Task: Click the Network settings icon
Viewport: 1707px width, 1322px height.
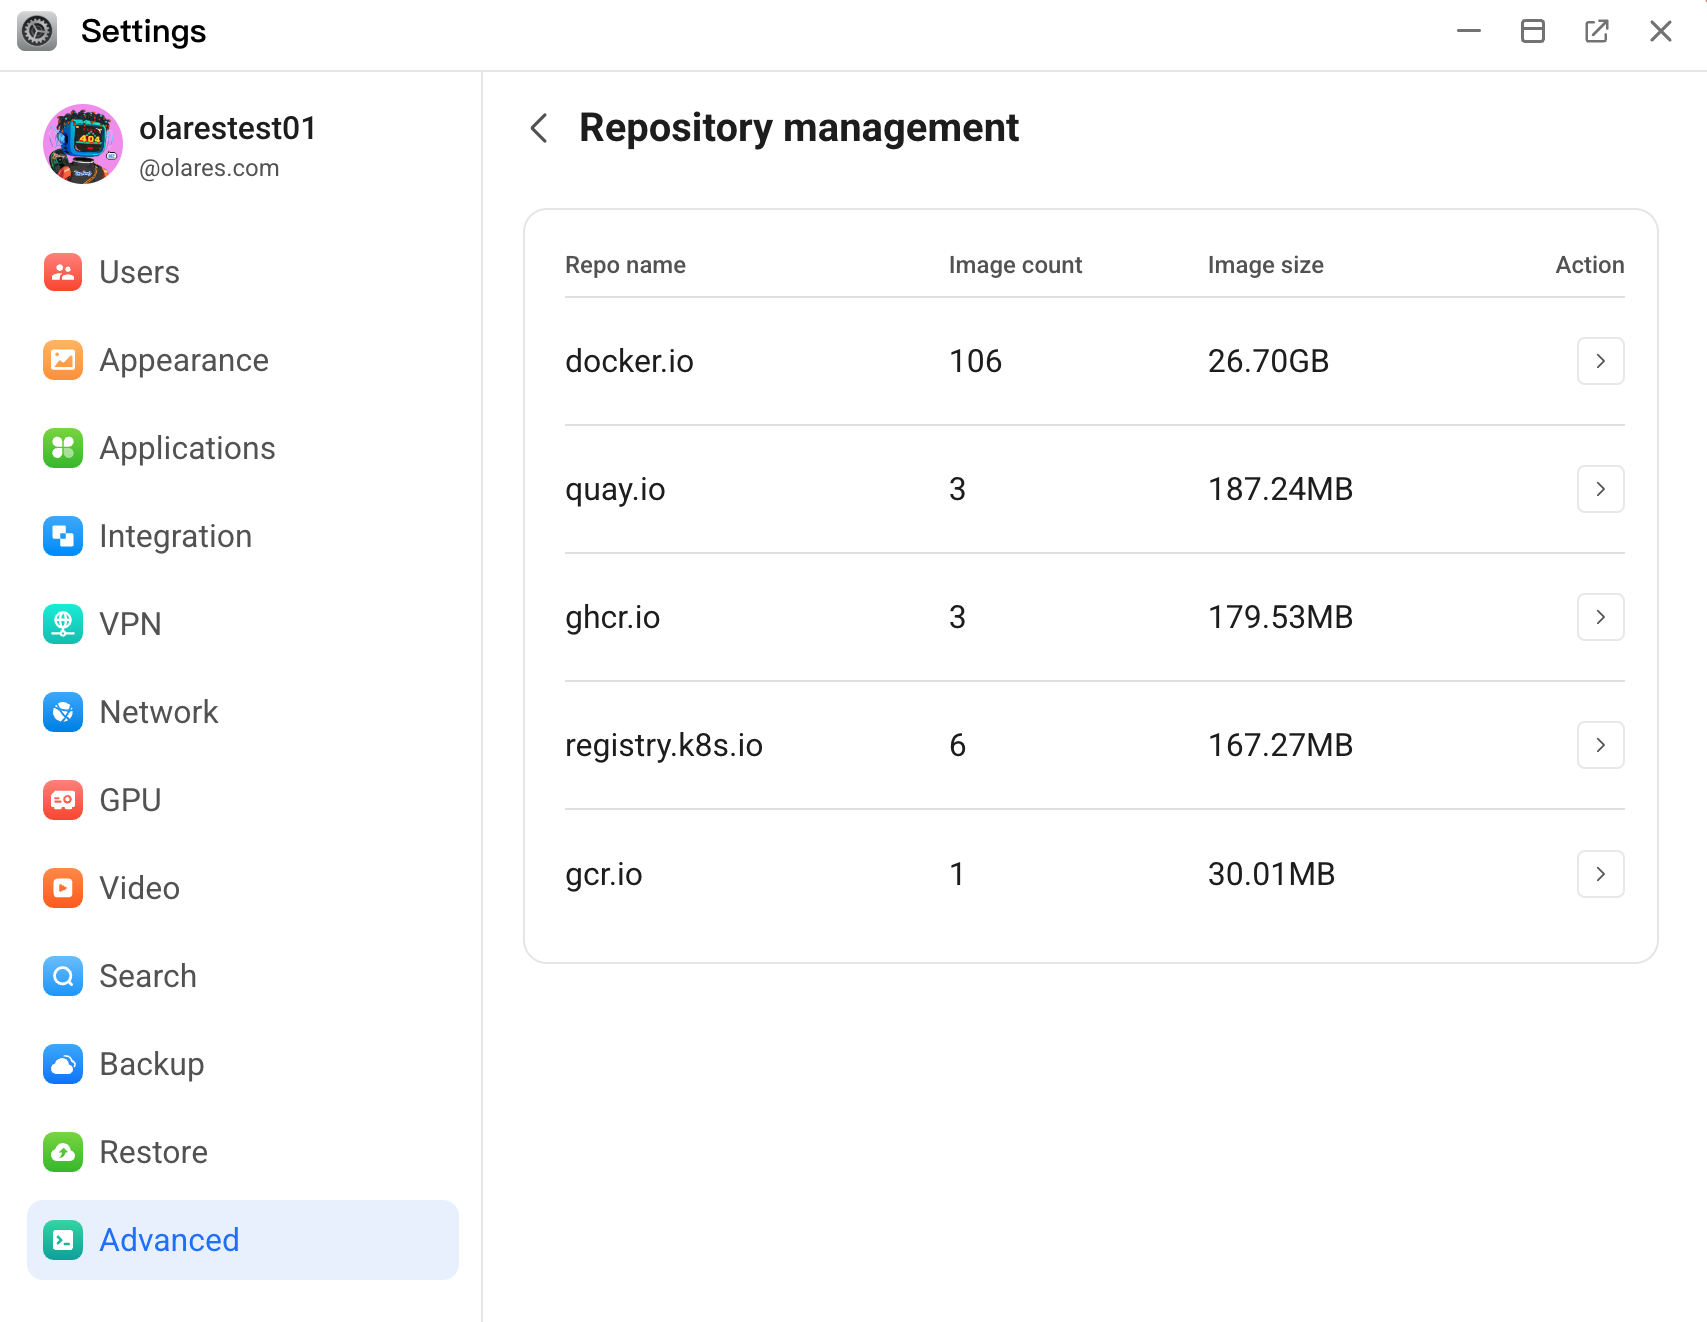Action: click(x=63, y=712)
